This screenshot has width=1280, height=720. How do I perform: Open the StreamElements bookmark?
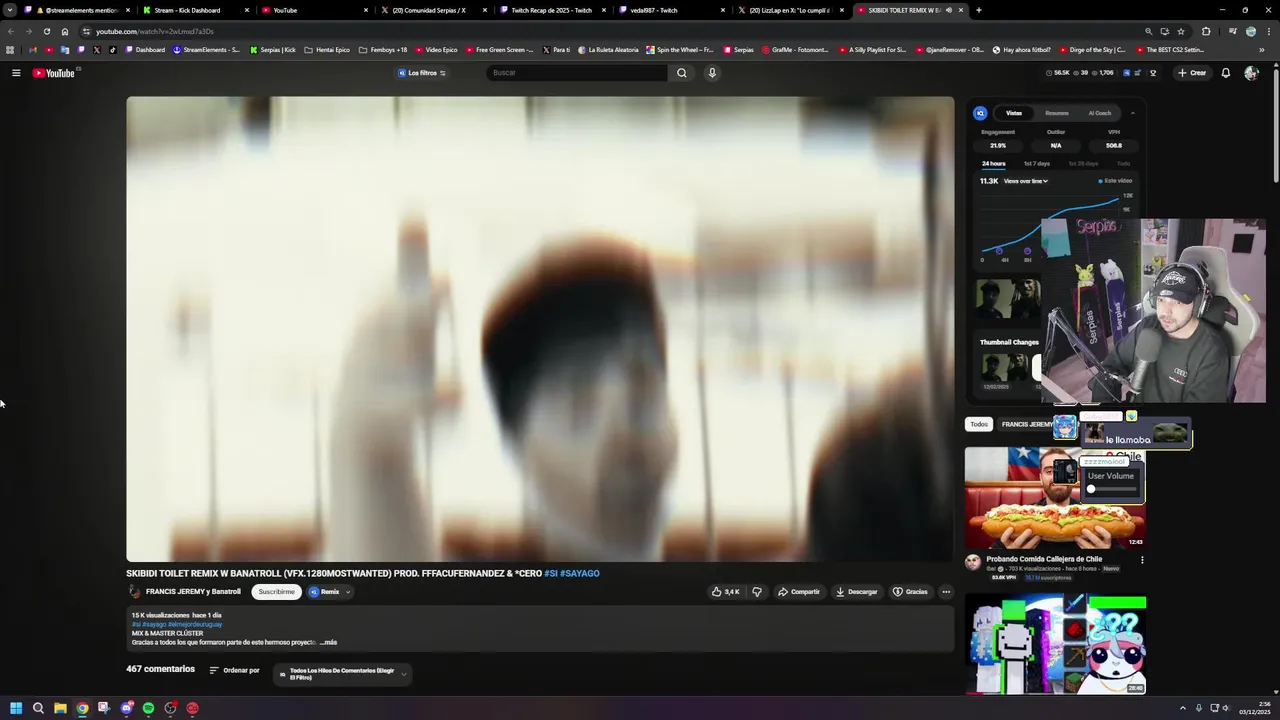click(x=206, y=50)
